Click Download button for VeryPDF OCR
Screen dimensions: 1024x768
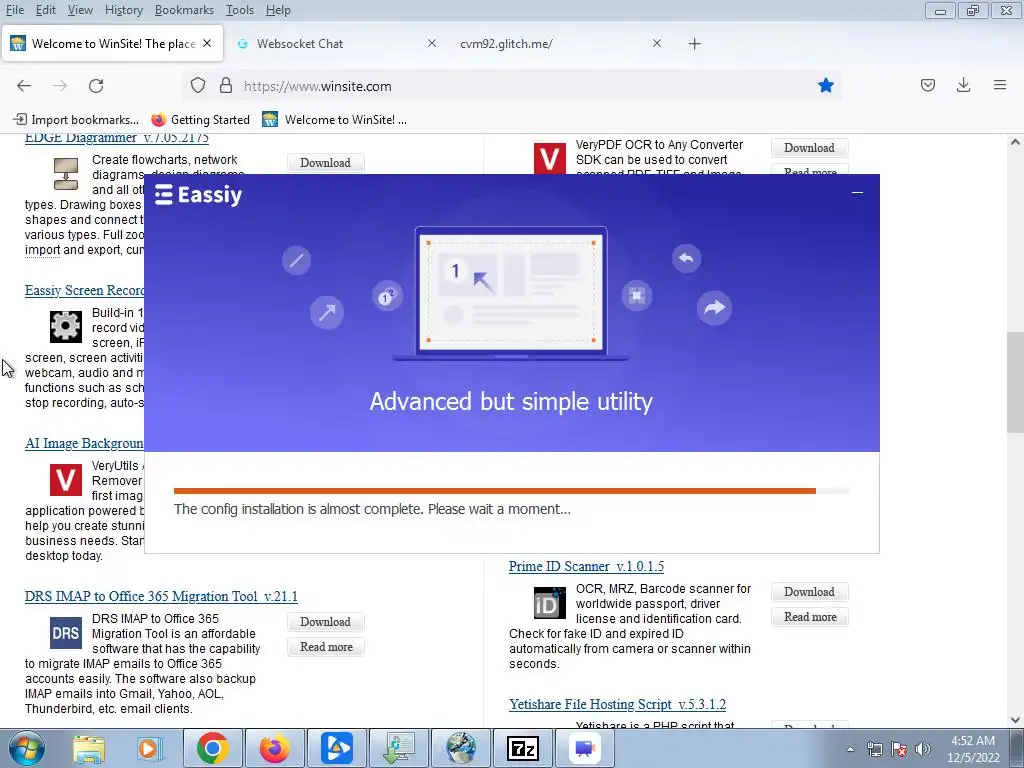click(x=809, y=148)
